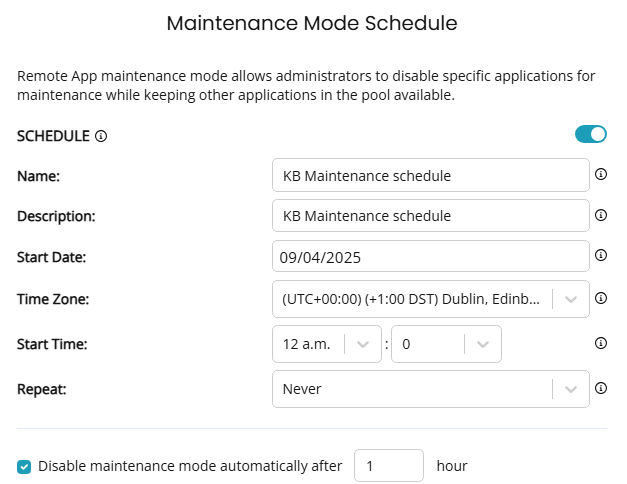Image resolution: width=627 pixels, height=484 pixels.
Task: Expand the Repeat dropdown set to Never
Action: (431, 389)
